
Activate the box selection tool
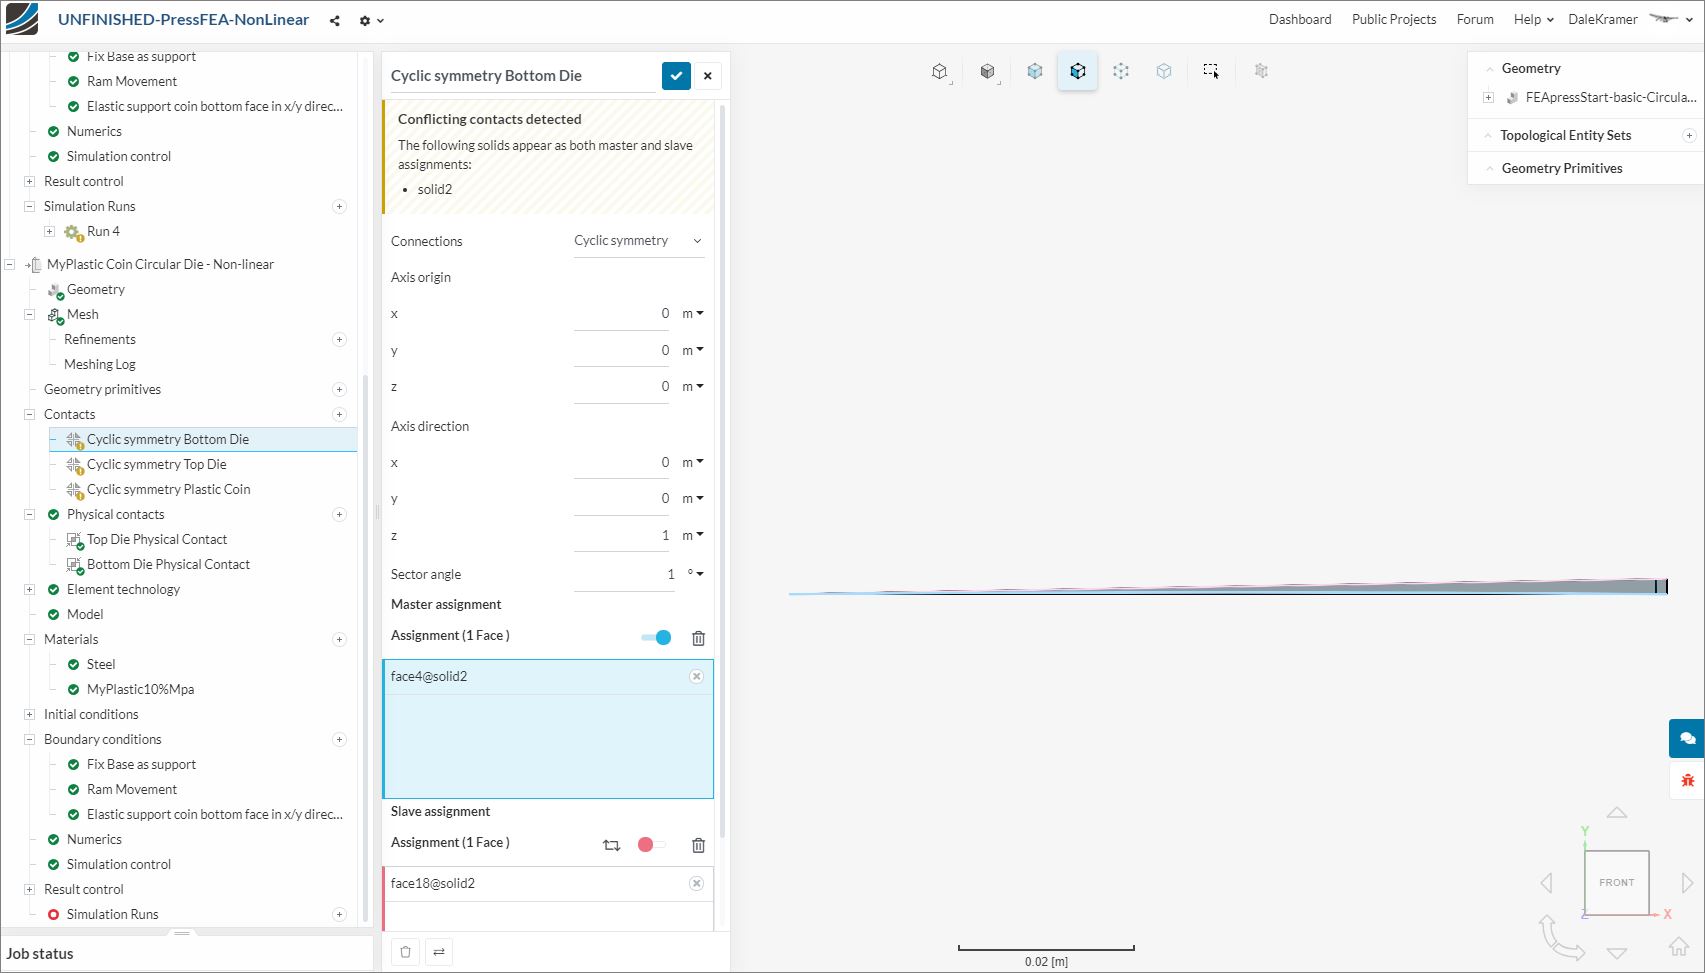[1211, 71]
